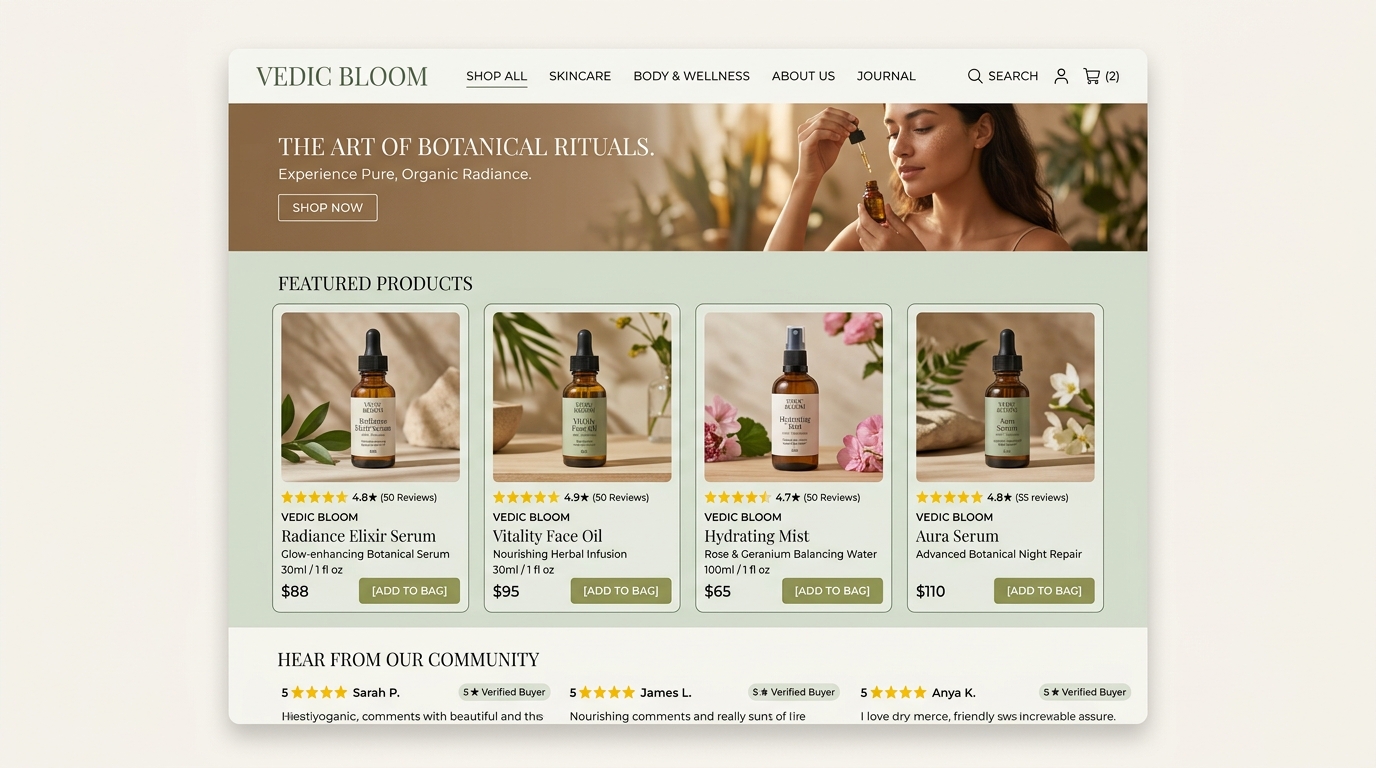Viewport: 1376px width, 768px height.
Task: Open Aura Serum product image
Action: click(1005, 397)
